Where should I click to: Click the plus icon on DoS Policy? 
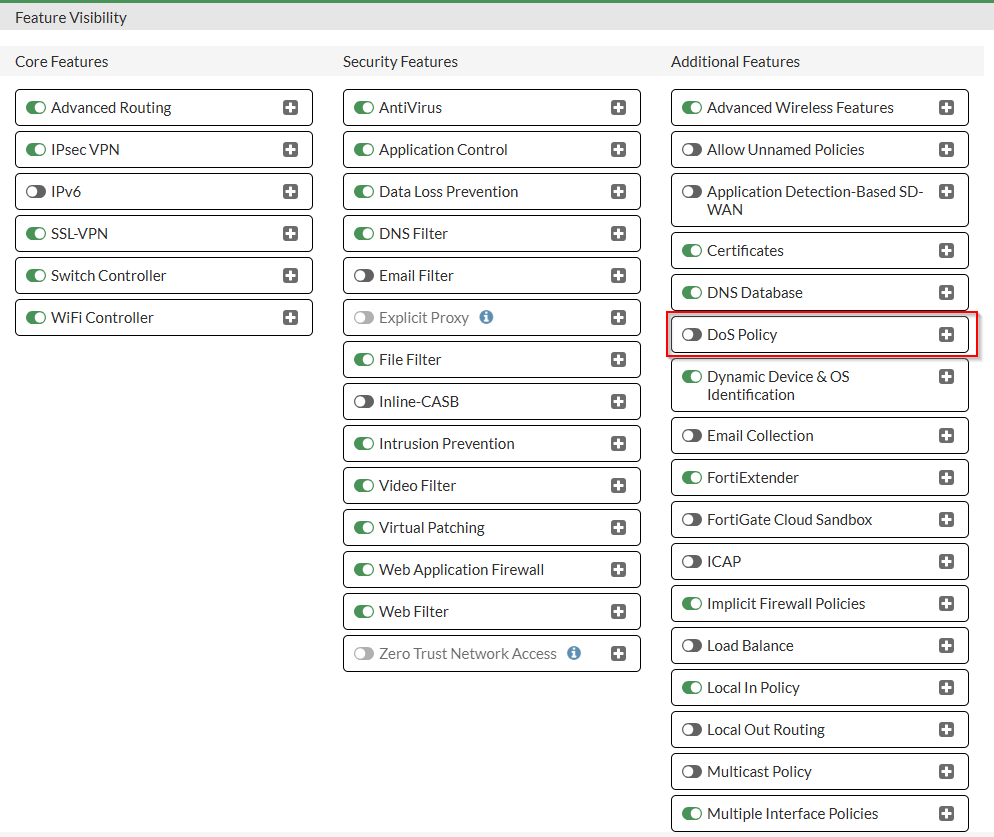tap(946, 334)
